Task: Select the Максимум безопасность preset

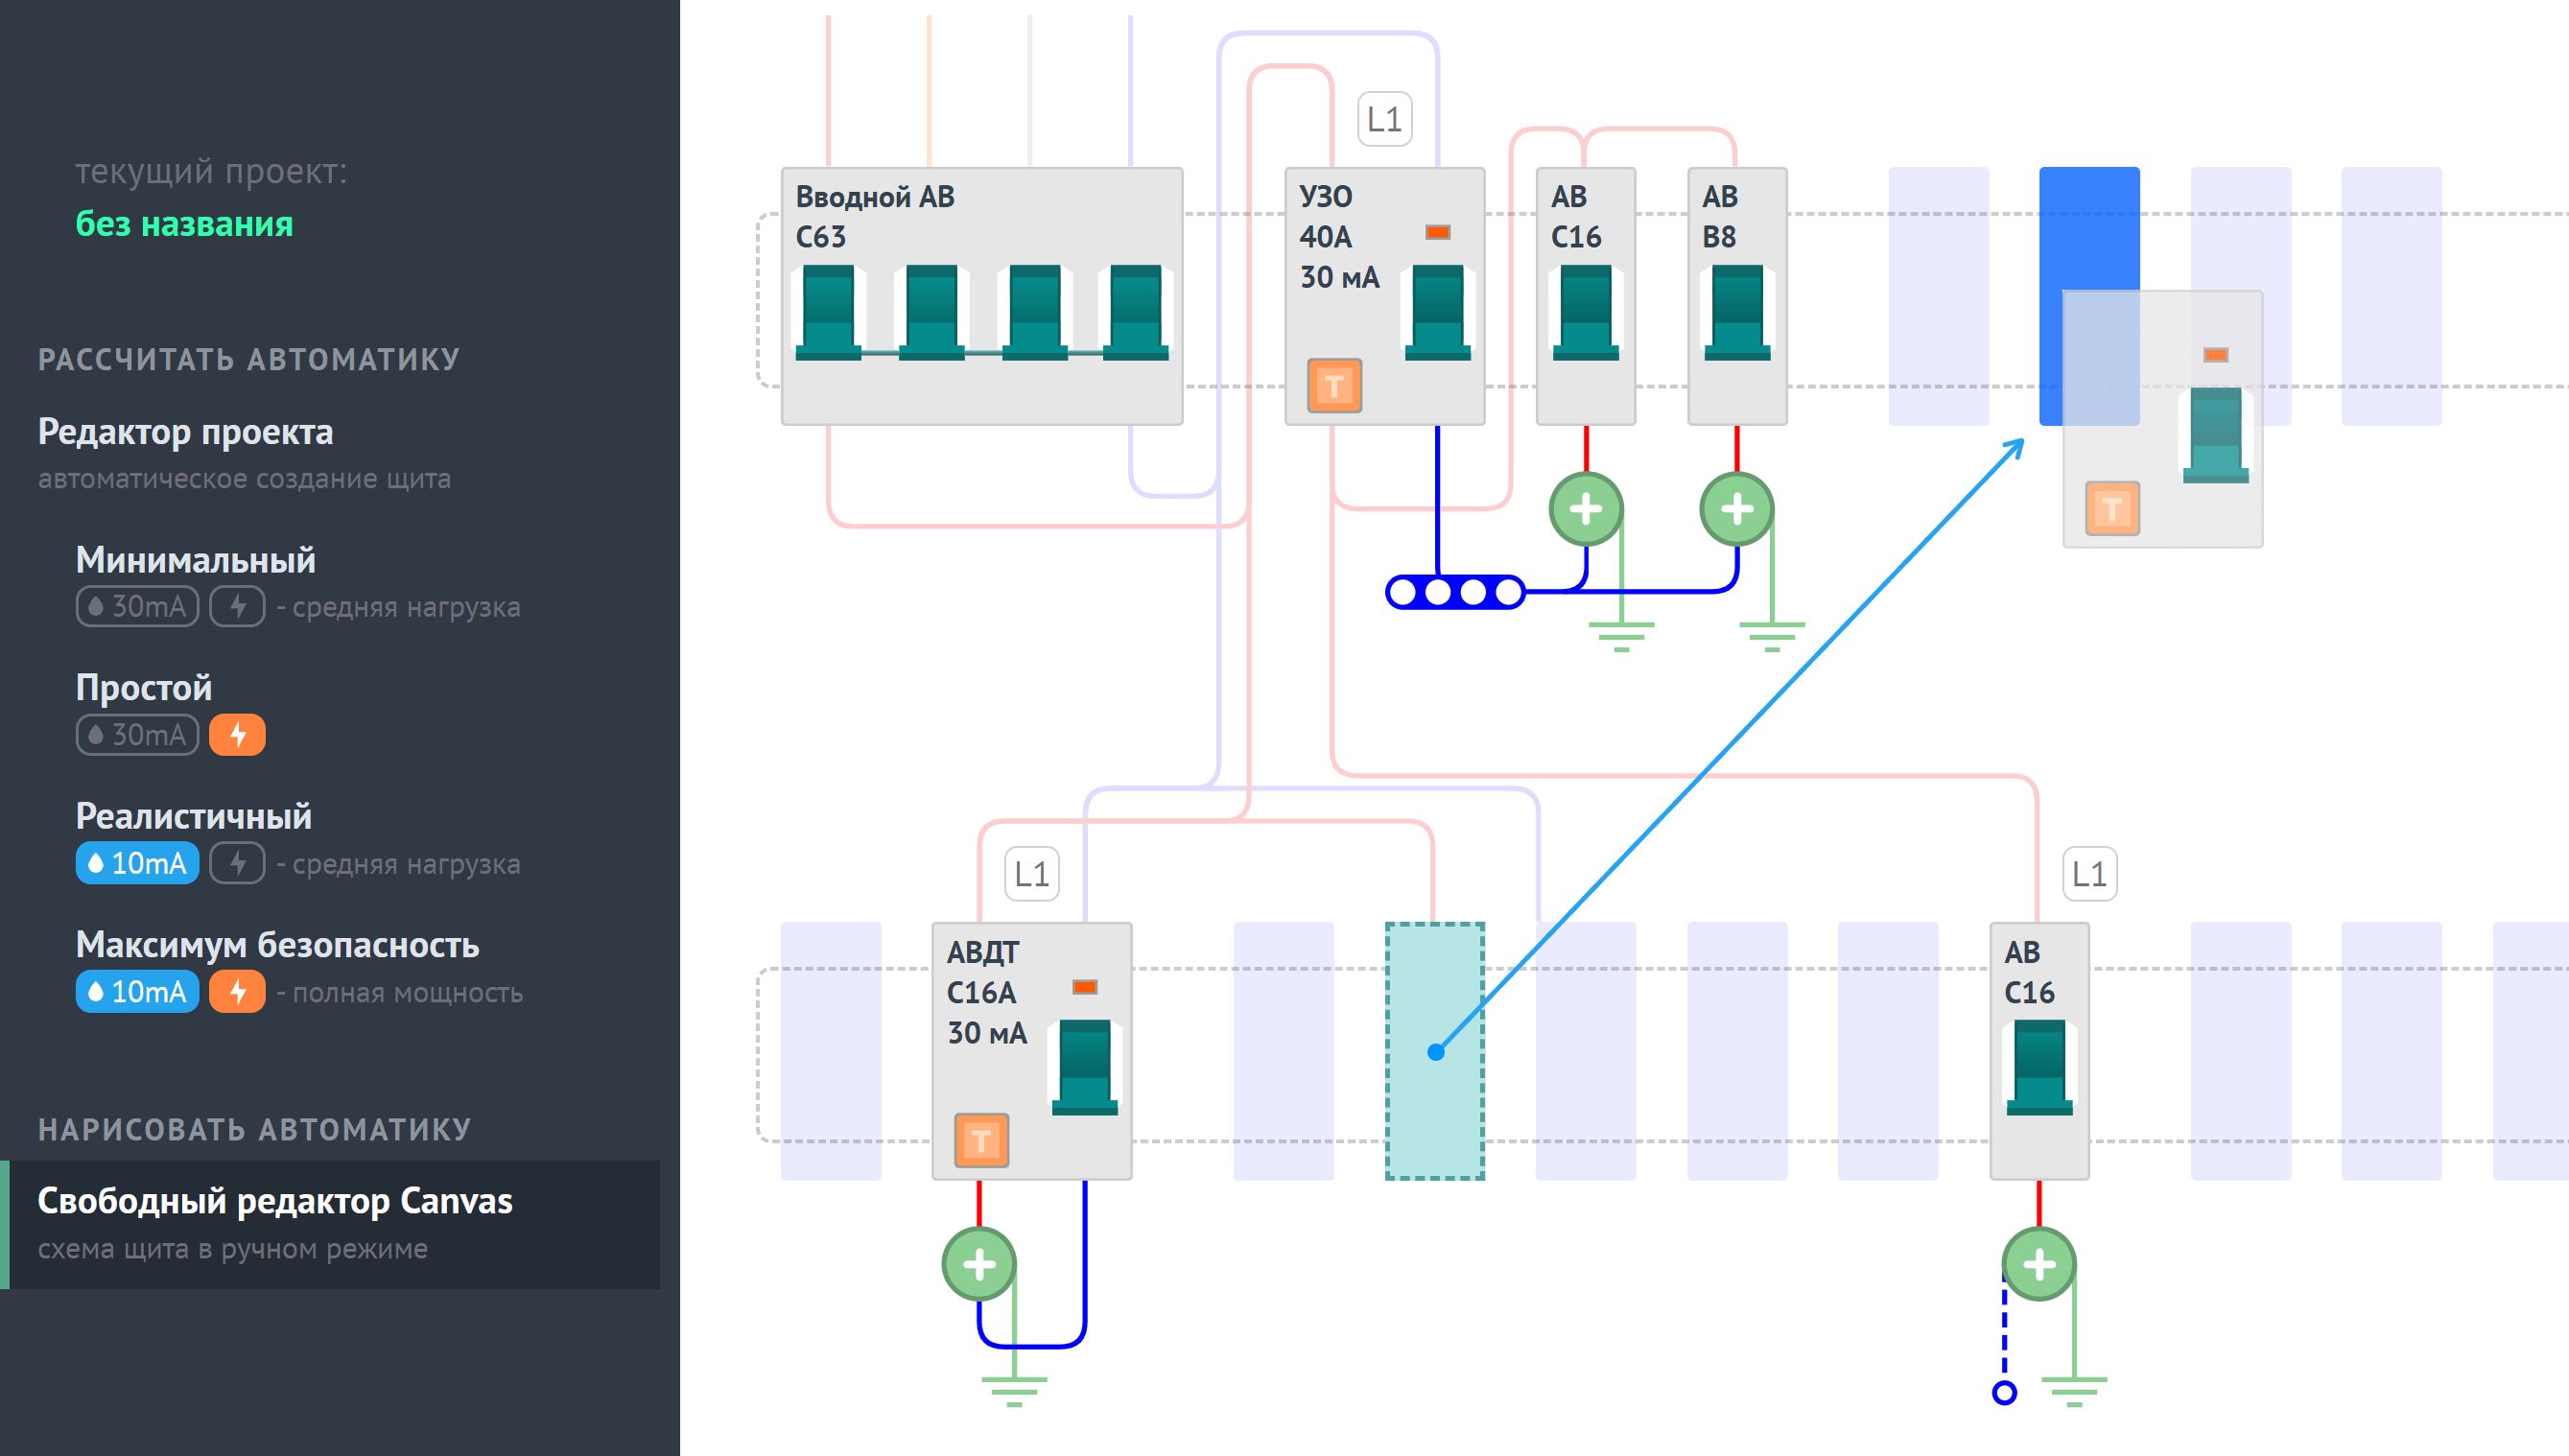Action: (278, 945)
